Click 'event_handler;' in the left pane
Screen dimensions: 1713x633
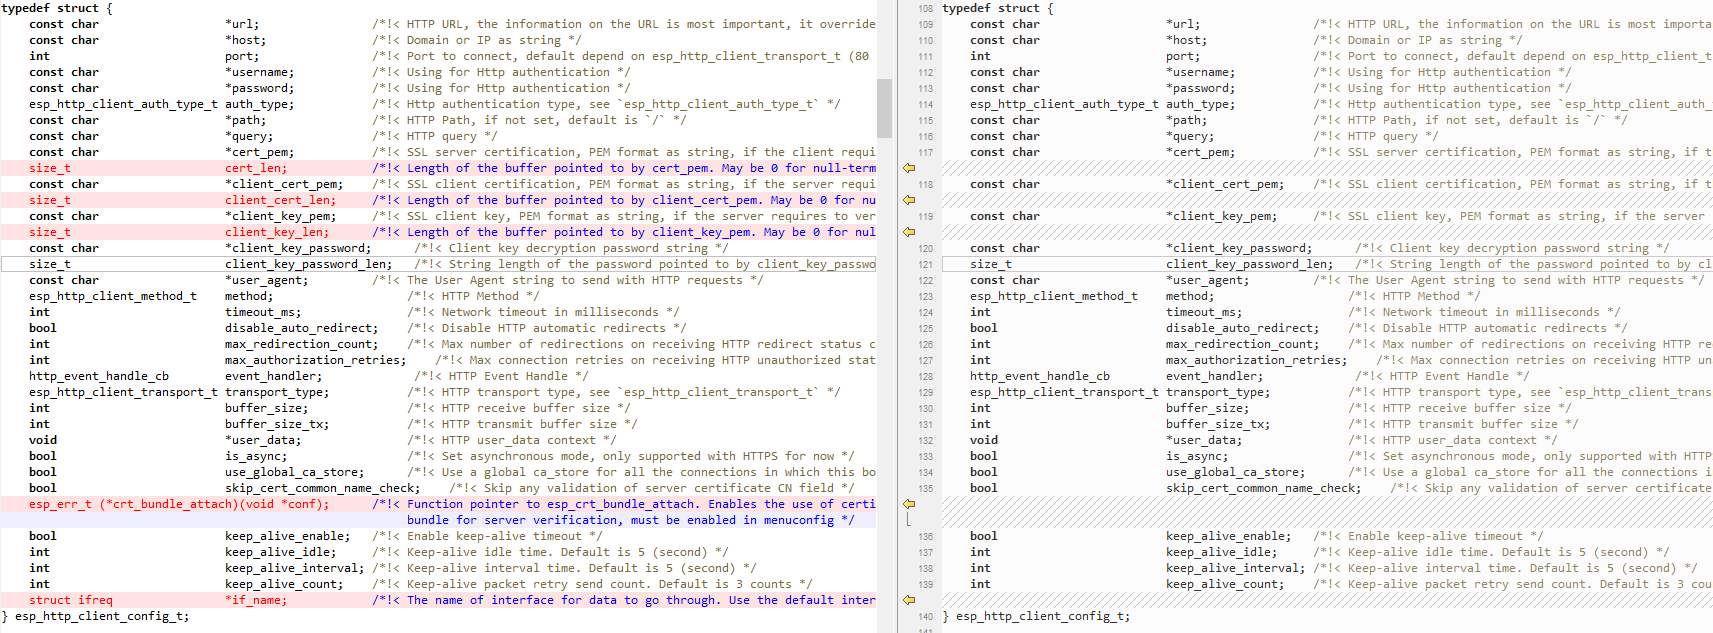(274, 376)
